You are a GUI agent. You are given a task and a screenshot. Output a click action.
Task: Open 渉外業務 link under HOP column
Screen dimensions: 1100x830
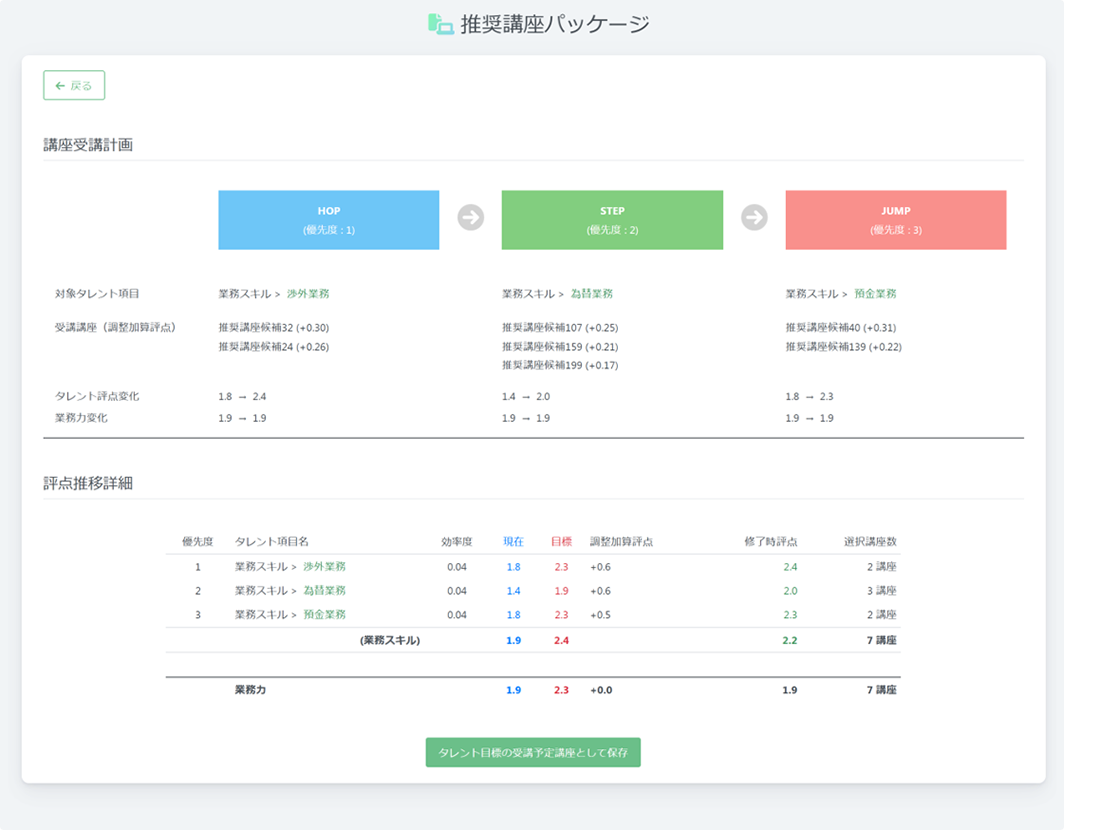(308, 294)
